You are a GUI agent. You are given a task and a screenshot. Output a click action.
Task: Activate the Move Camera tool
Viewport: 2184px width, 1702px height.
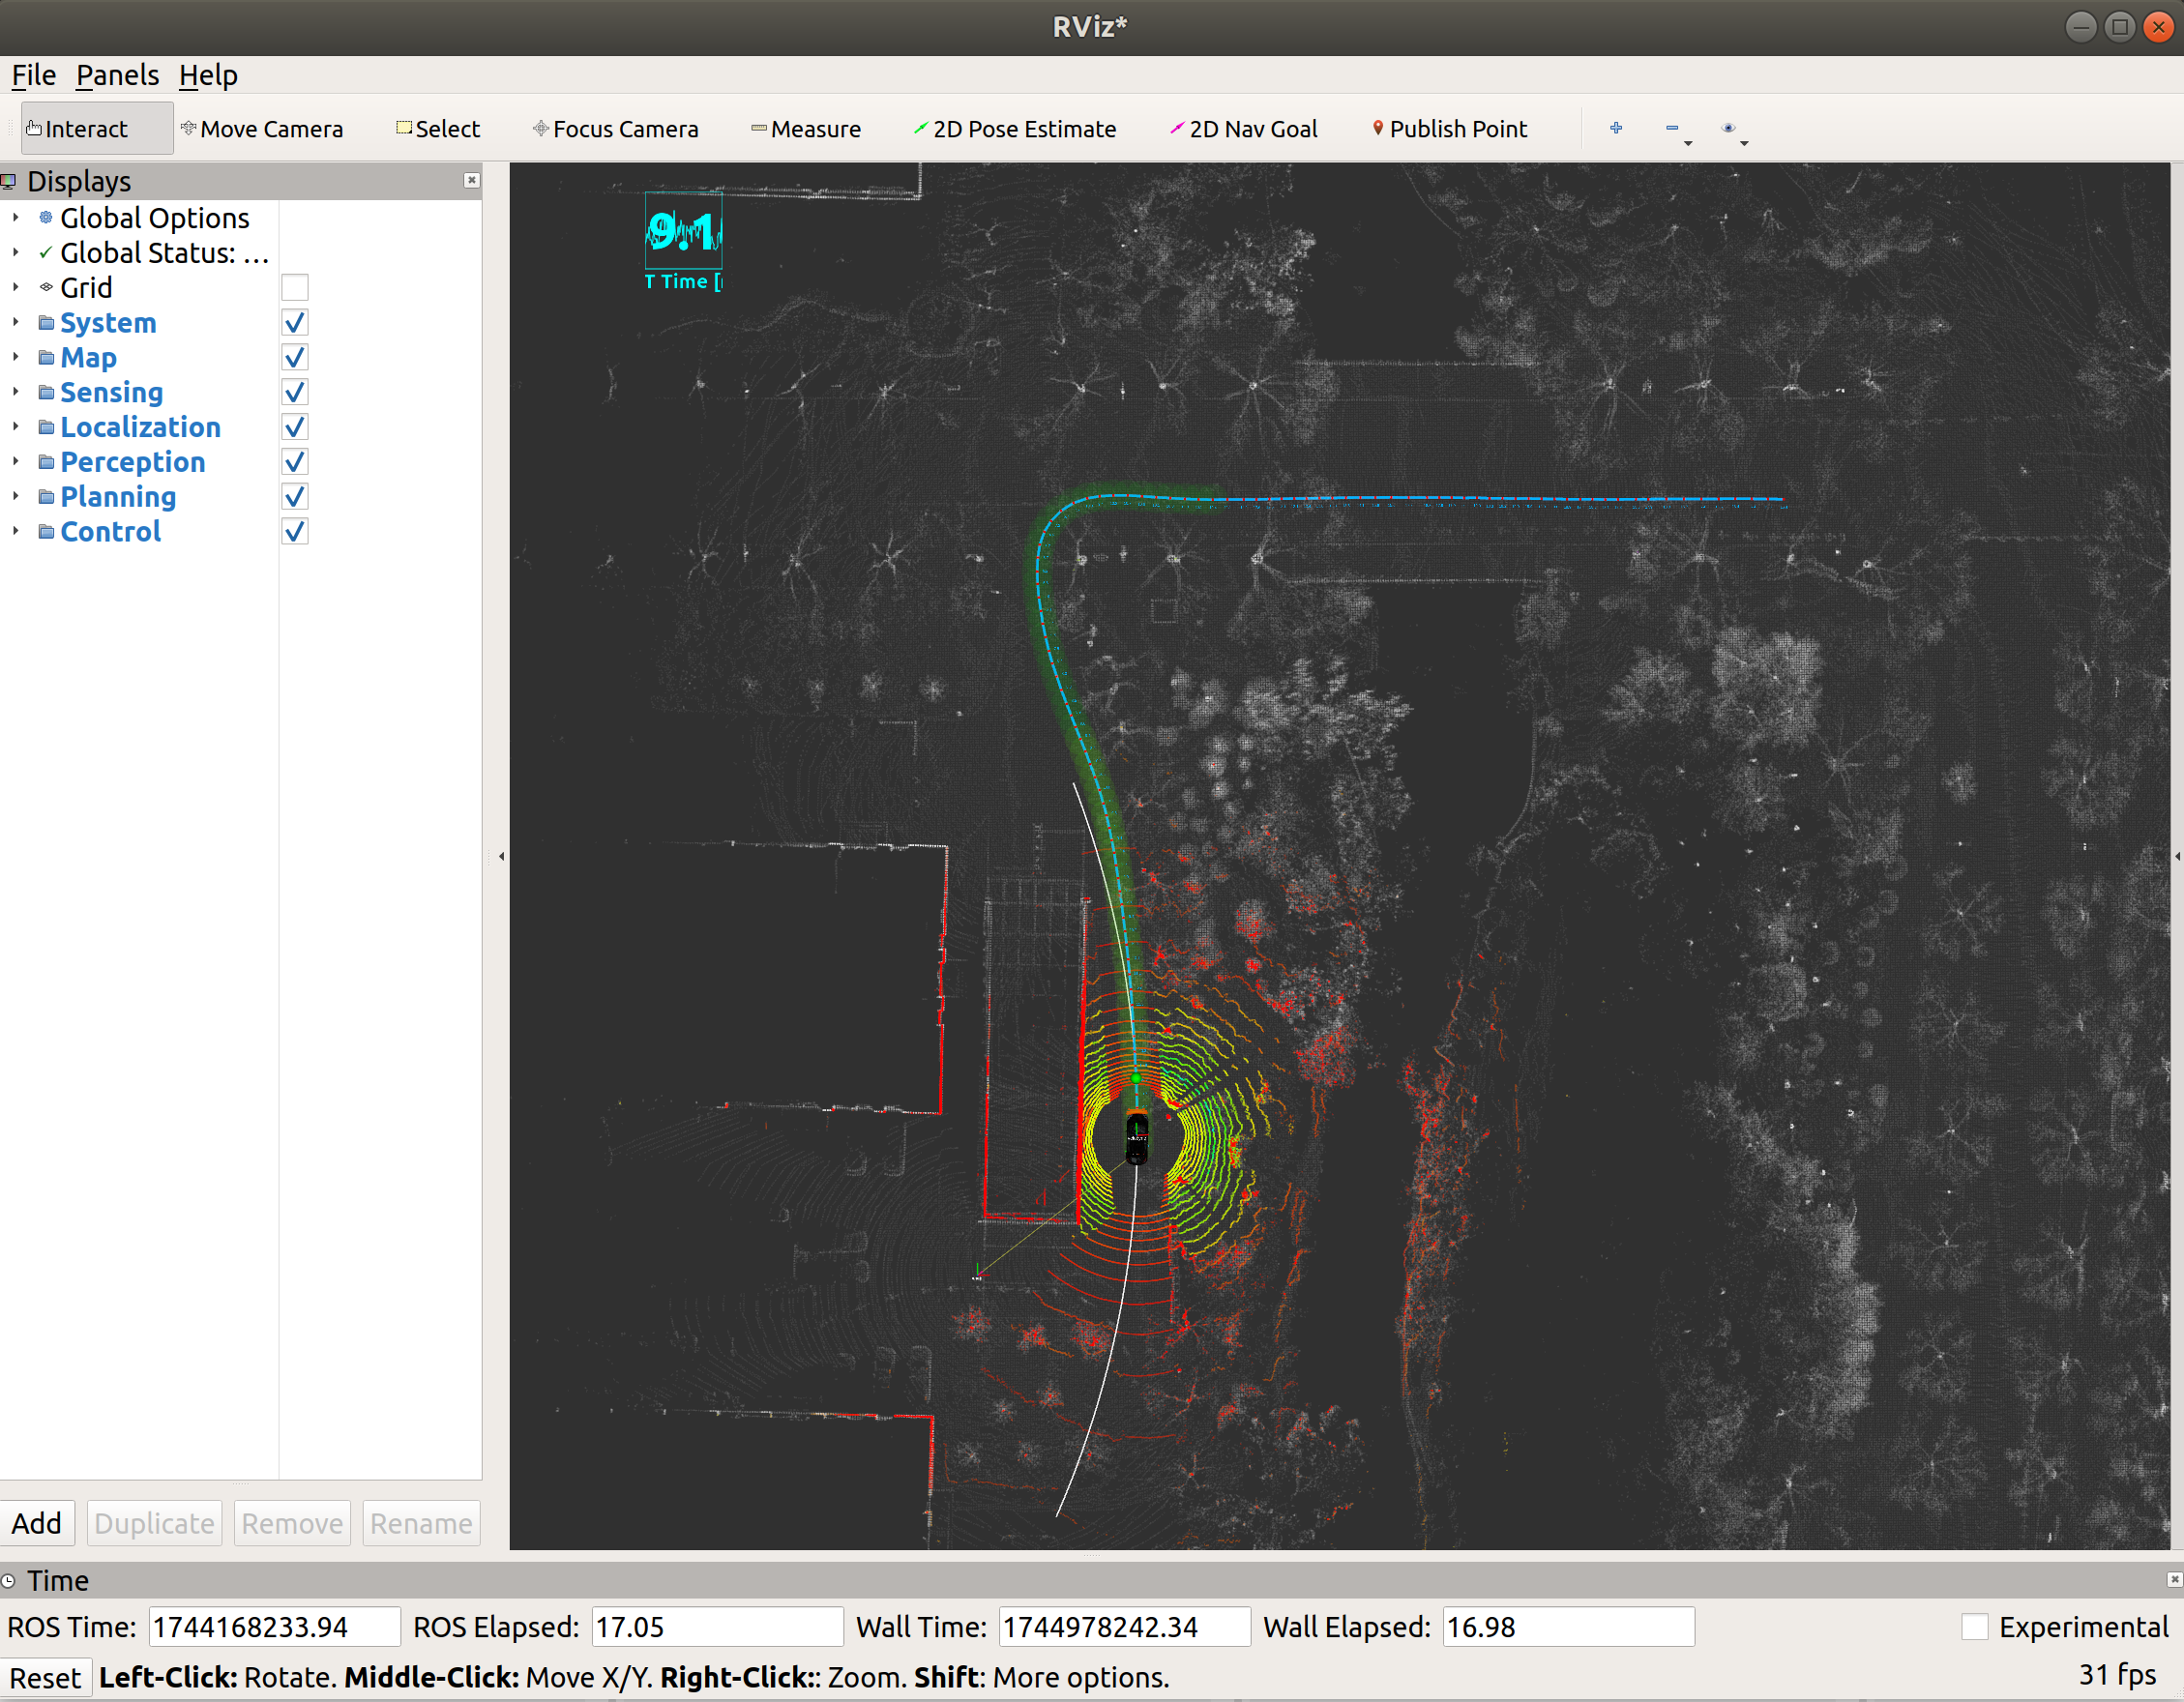point(261,129)
